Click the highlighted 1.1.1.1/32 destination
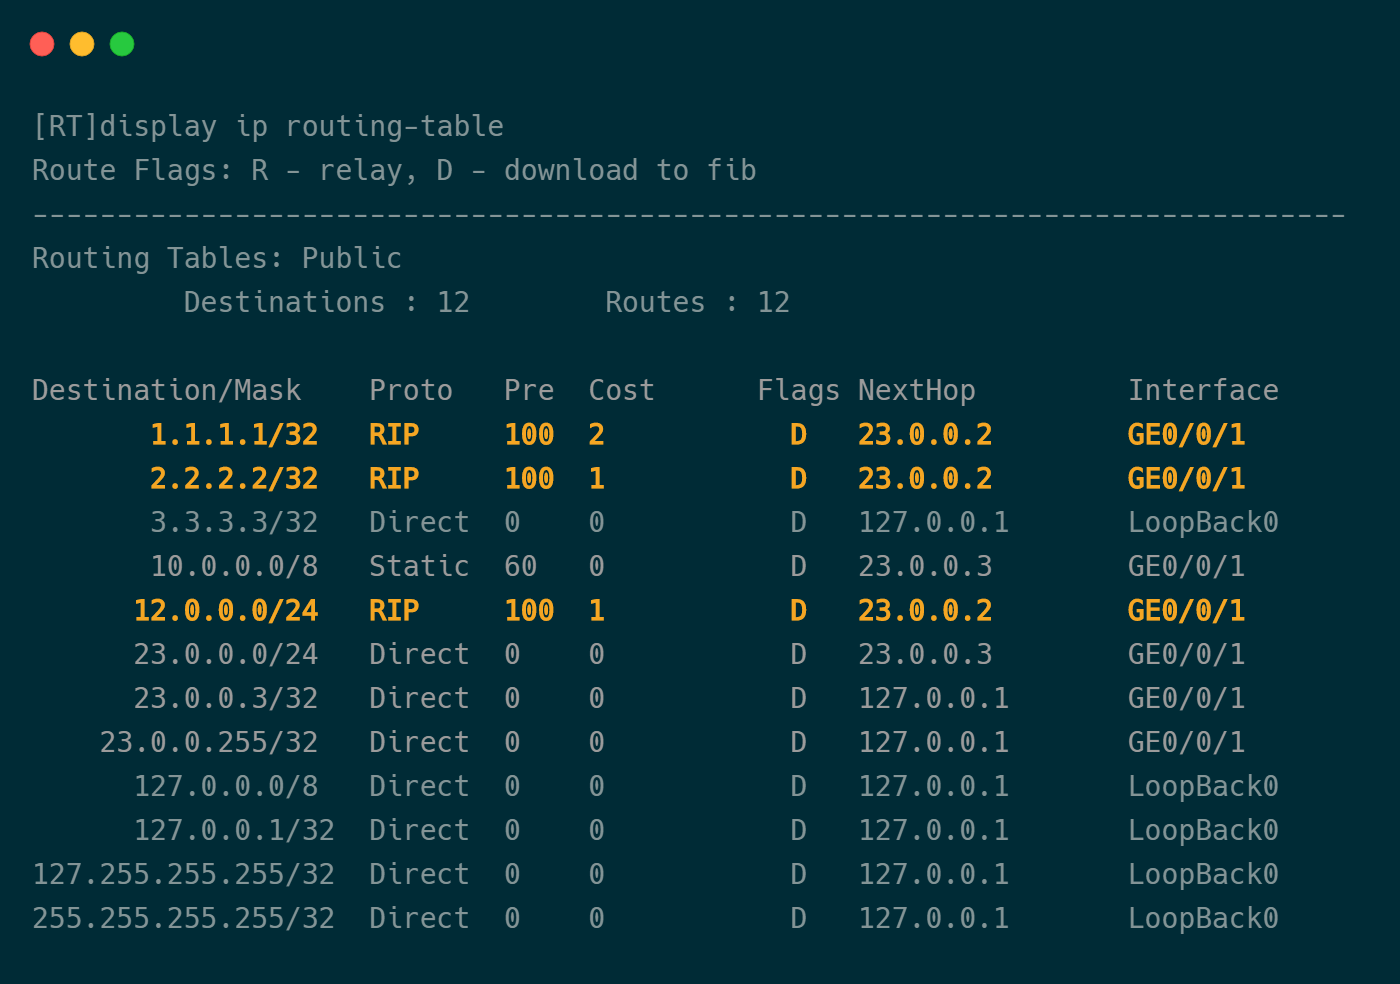Screen dimensions: 1400x984 234,435
